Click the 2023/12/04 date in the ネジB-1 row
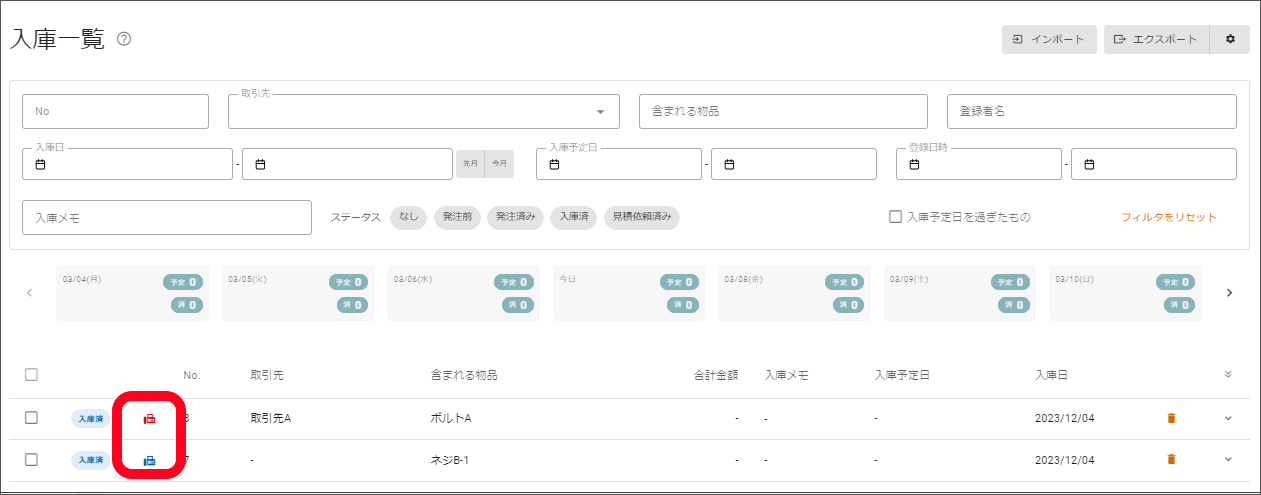Image resolution: width=1261 pixels, height=495 pixels. (x=1065, y=459)
